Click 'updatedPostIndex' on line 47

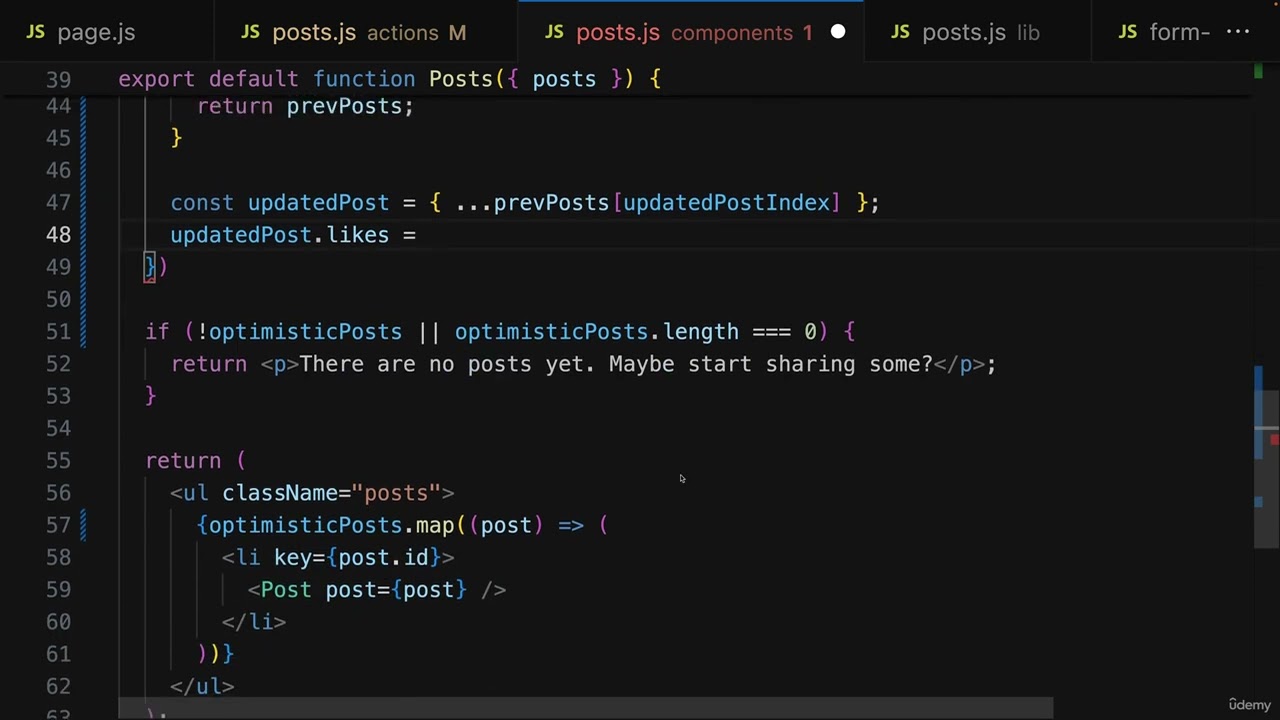[726, 203]
